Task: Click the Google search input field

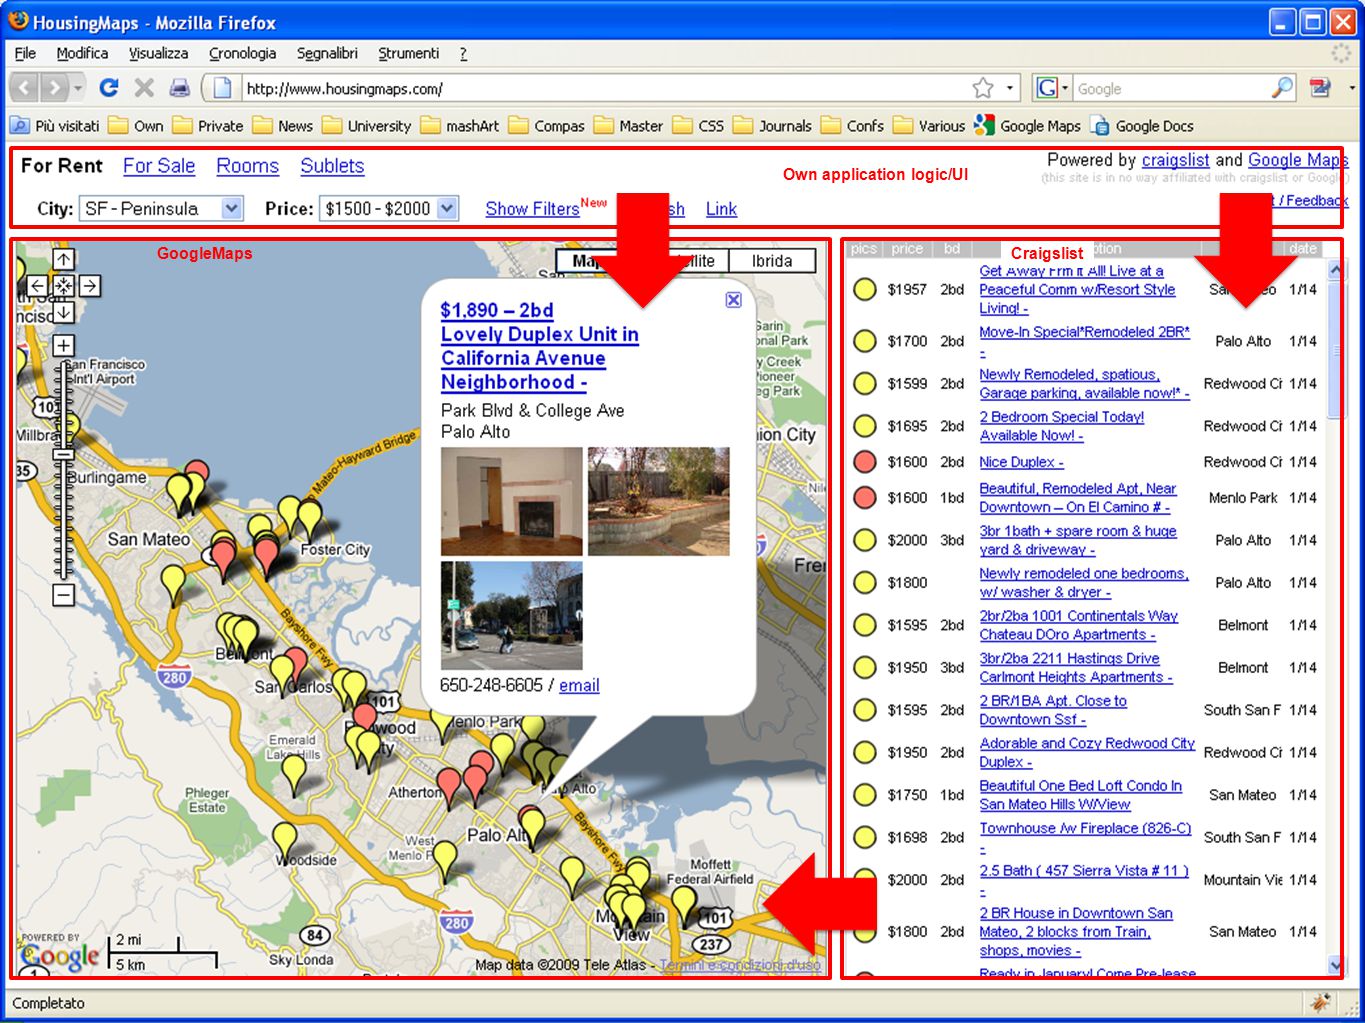Action: 1170,88
